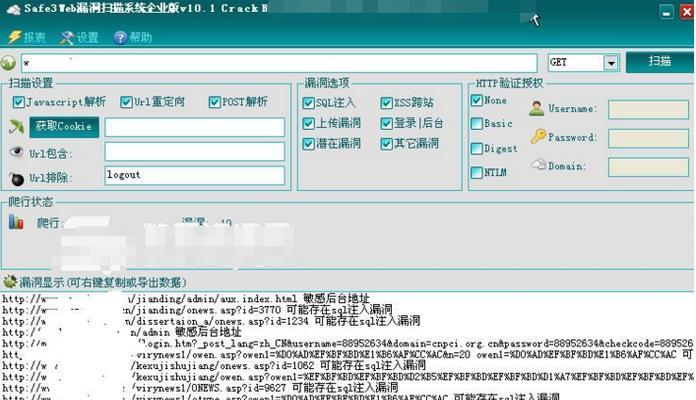Open the 设置 settings menu
This screenshot has width=696, height=400.
click(79, 37)
